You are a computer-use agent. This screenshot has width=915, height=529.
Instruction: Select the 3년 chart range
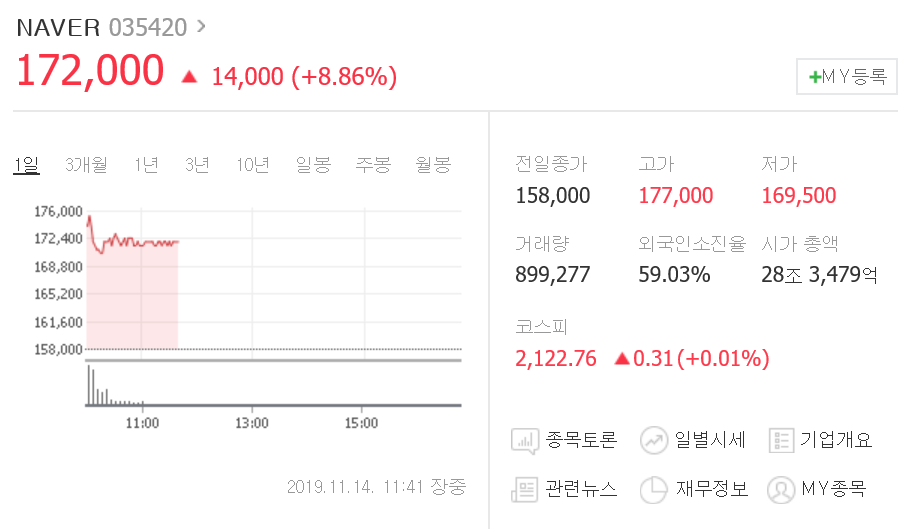197,165
